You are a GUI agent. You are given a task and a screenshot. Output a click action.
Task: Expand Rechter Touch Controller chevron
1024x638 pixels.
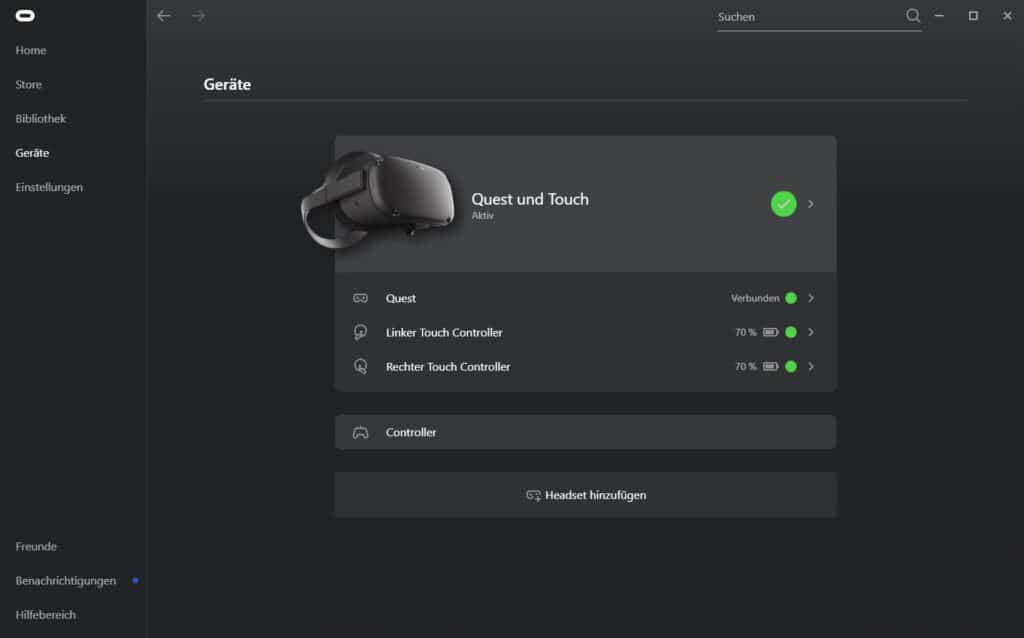coord(811,367)
